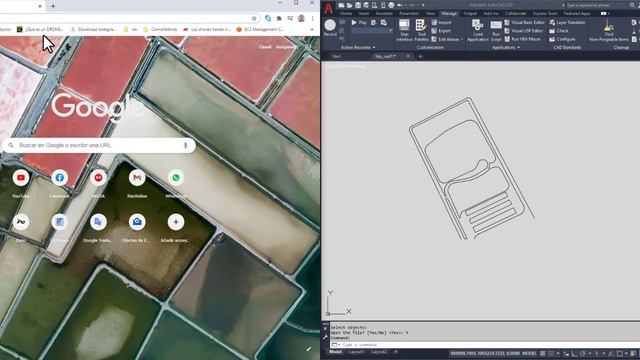Play the recorded action macro

click(x=359, y=23)
